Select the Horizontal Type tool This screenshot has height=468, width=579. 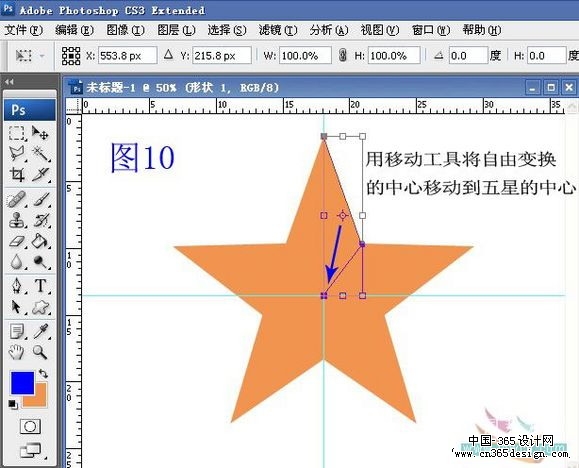point(40,286)
